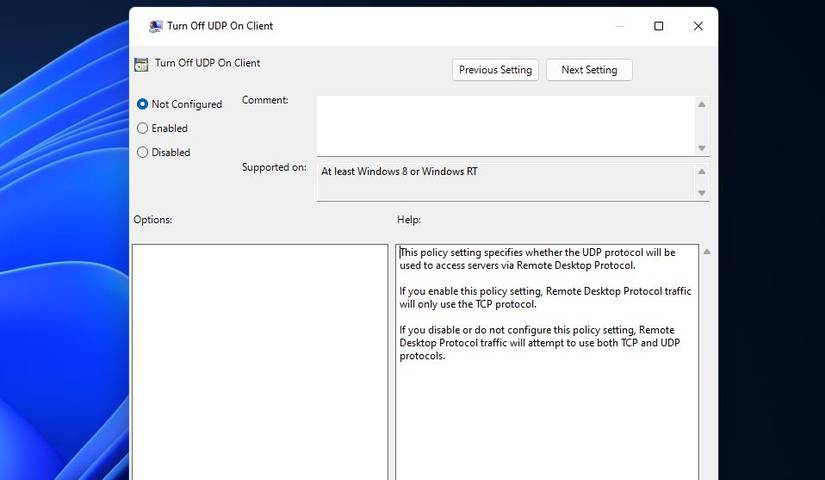The height and width of the screenshot is (480, 825).
Task: Click the Comment box scroll up arrow
Action: coord(701,104)
